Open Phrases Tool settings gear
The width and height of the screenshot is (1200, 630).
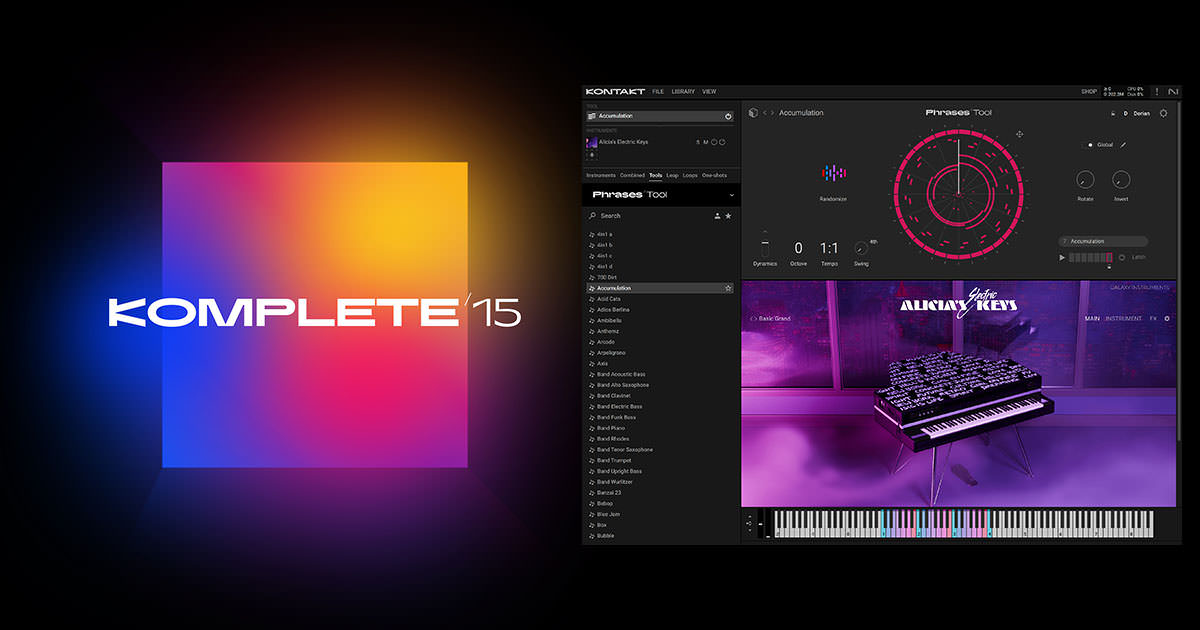coord(1163,113)
